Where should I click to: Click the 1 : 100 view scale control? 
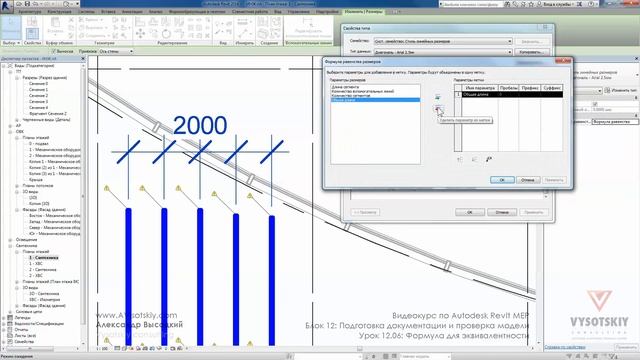point(102,349)
